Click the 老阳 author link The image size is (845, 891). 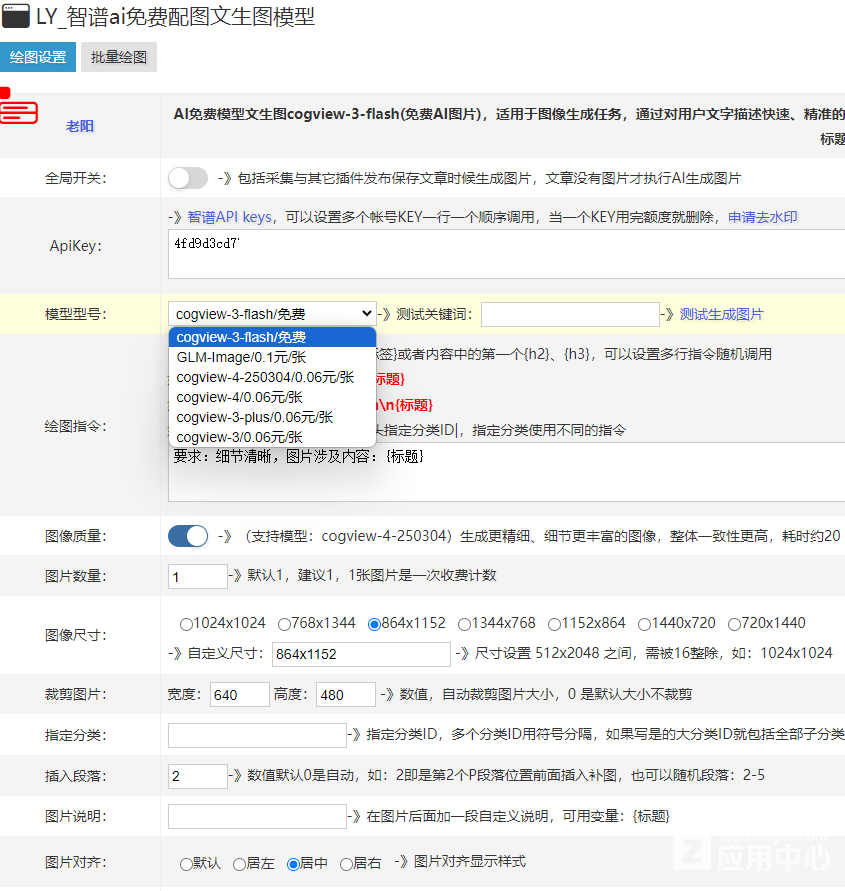pyautogui.click(x=80, y=126)
